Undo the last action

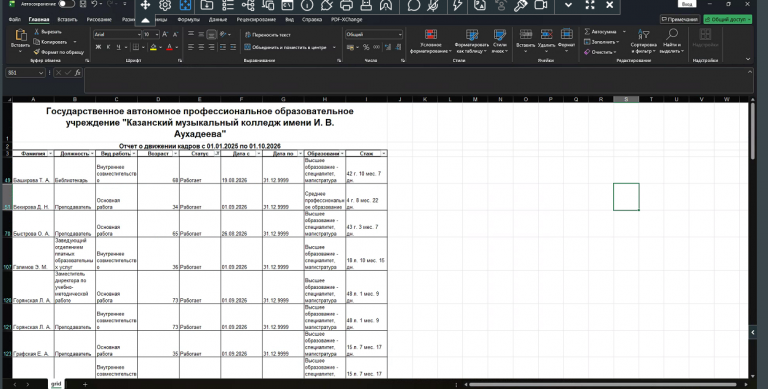pyautogui.click(x=95, y=4)
